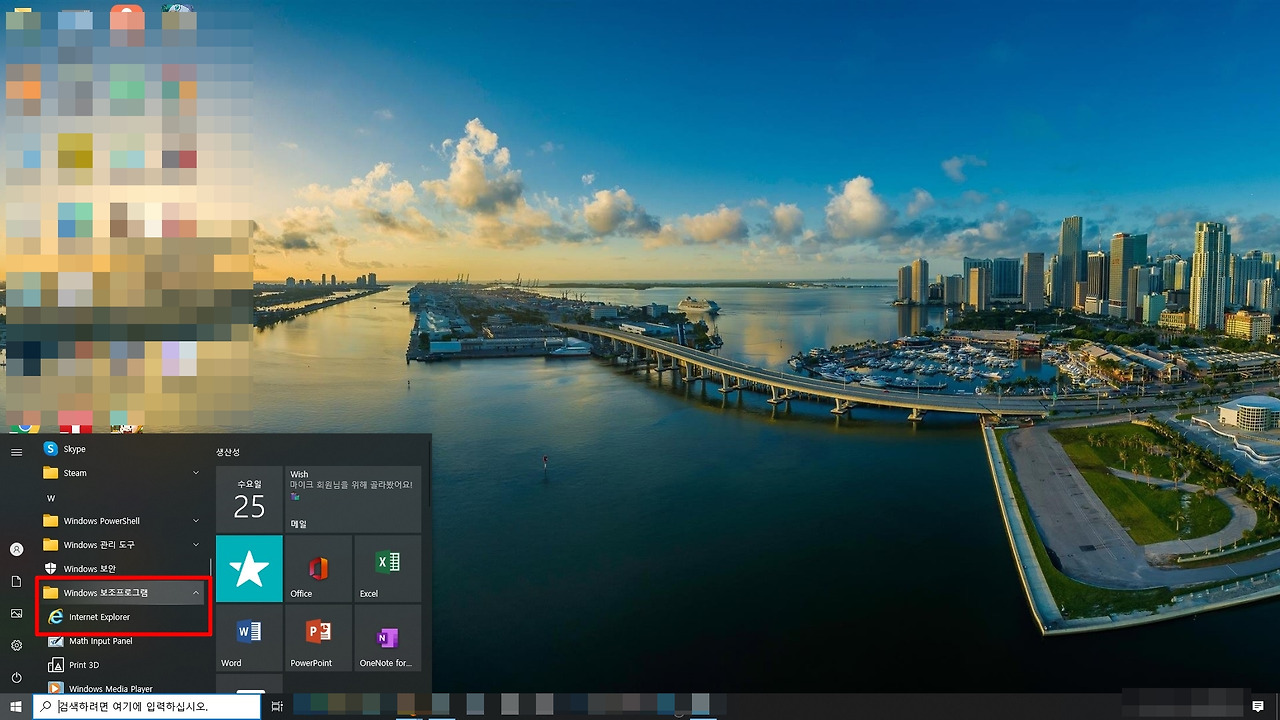Open the Word tile
1280x720 pixels.
[x=249, y=637]
